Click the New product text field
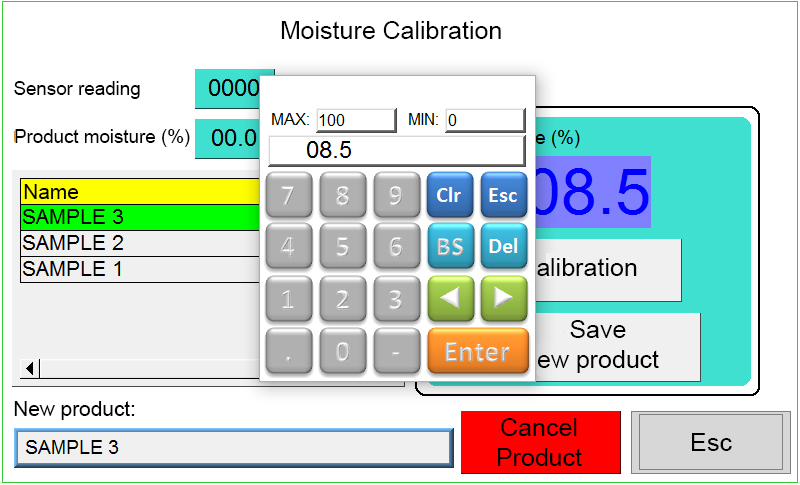Image resolution: width=800 pixels, height=485 pixels. point(233,447)
